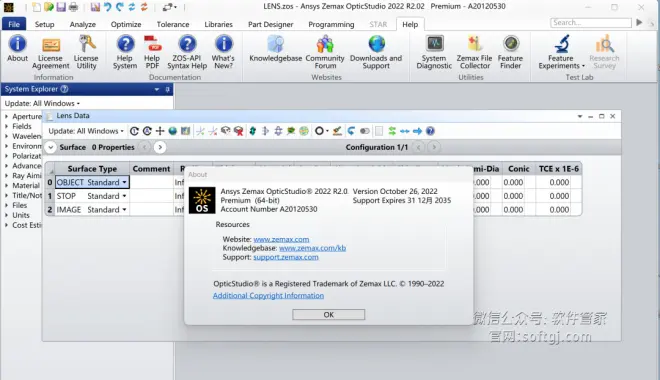
Task: Open the Feature Finder
Action: tap(511, 52)
